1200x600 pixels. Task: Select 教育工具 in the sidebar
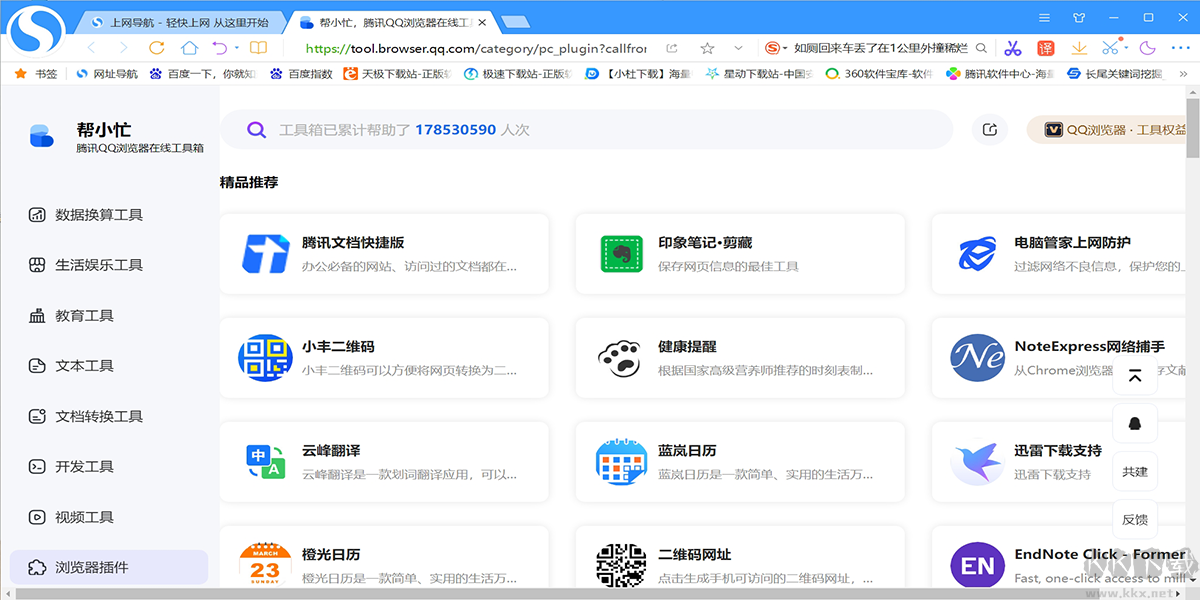coord(110,316)
